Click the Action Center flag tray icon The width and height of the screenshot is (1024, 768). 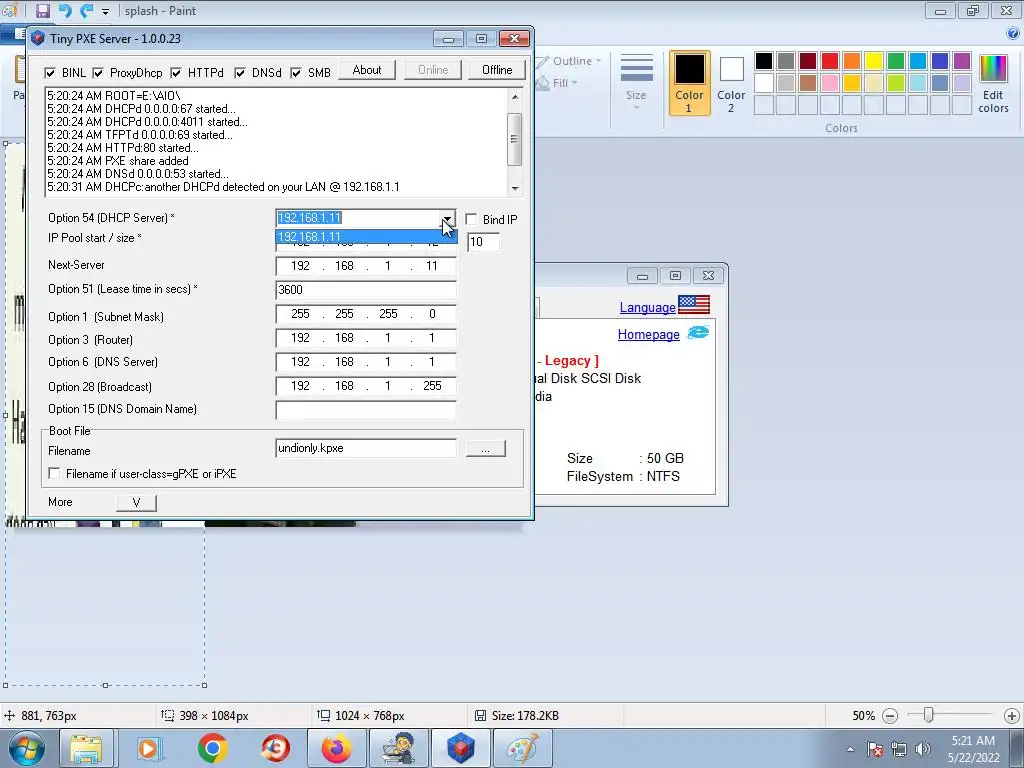pyautogui.click(x=874, y=748)
